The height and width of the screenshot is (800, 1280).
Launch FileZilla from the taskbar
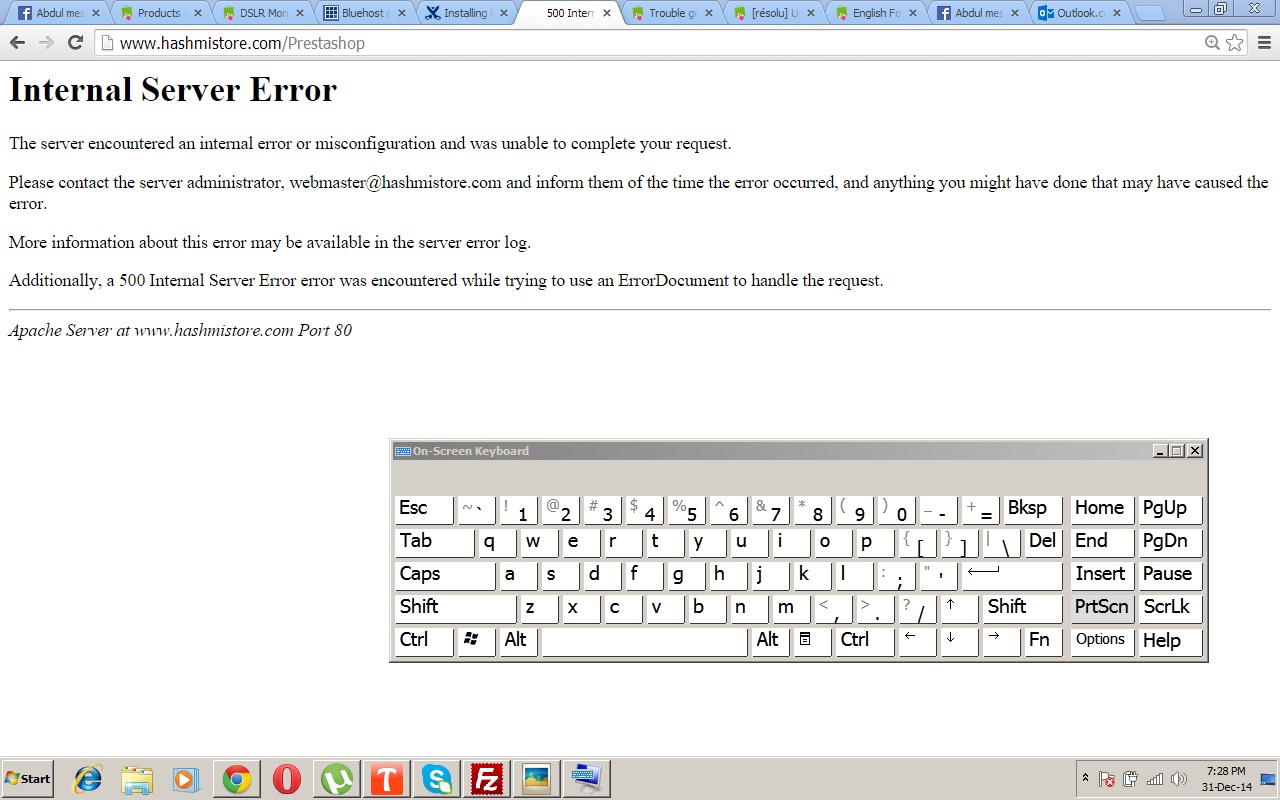point(487,778)
